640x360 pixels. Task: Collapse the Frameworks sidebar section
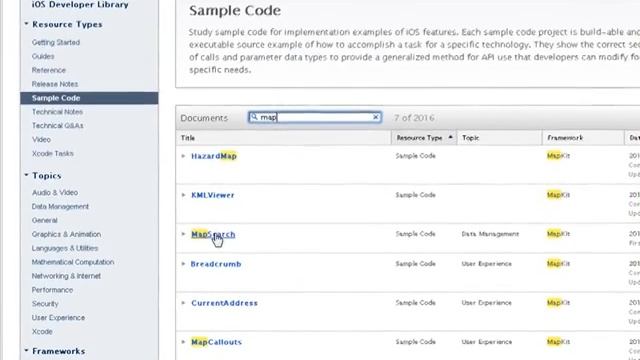27,351
